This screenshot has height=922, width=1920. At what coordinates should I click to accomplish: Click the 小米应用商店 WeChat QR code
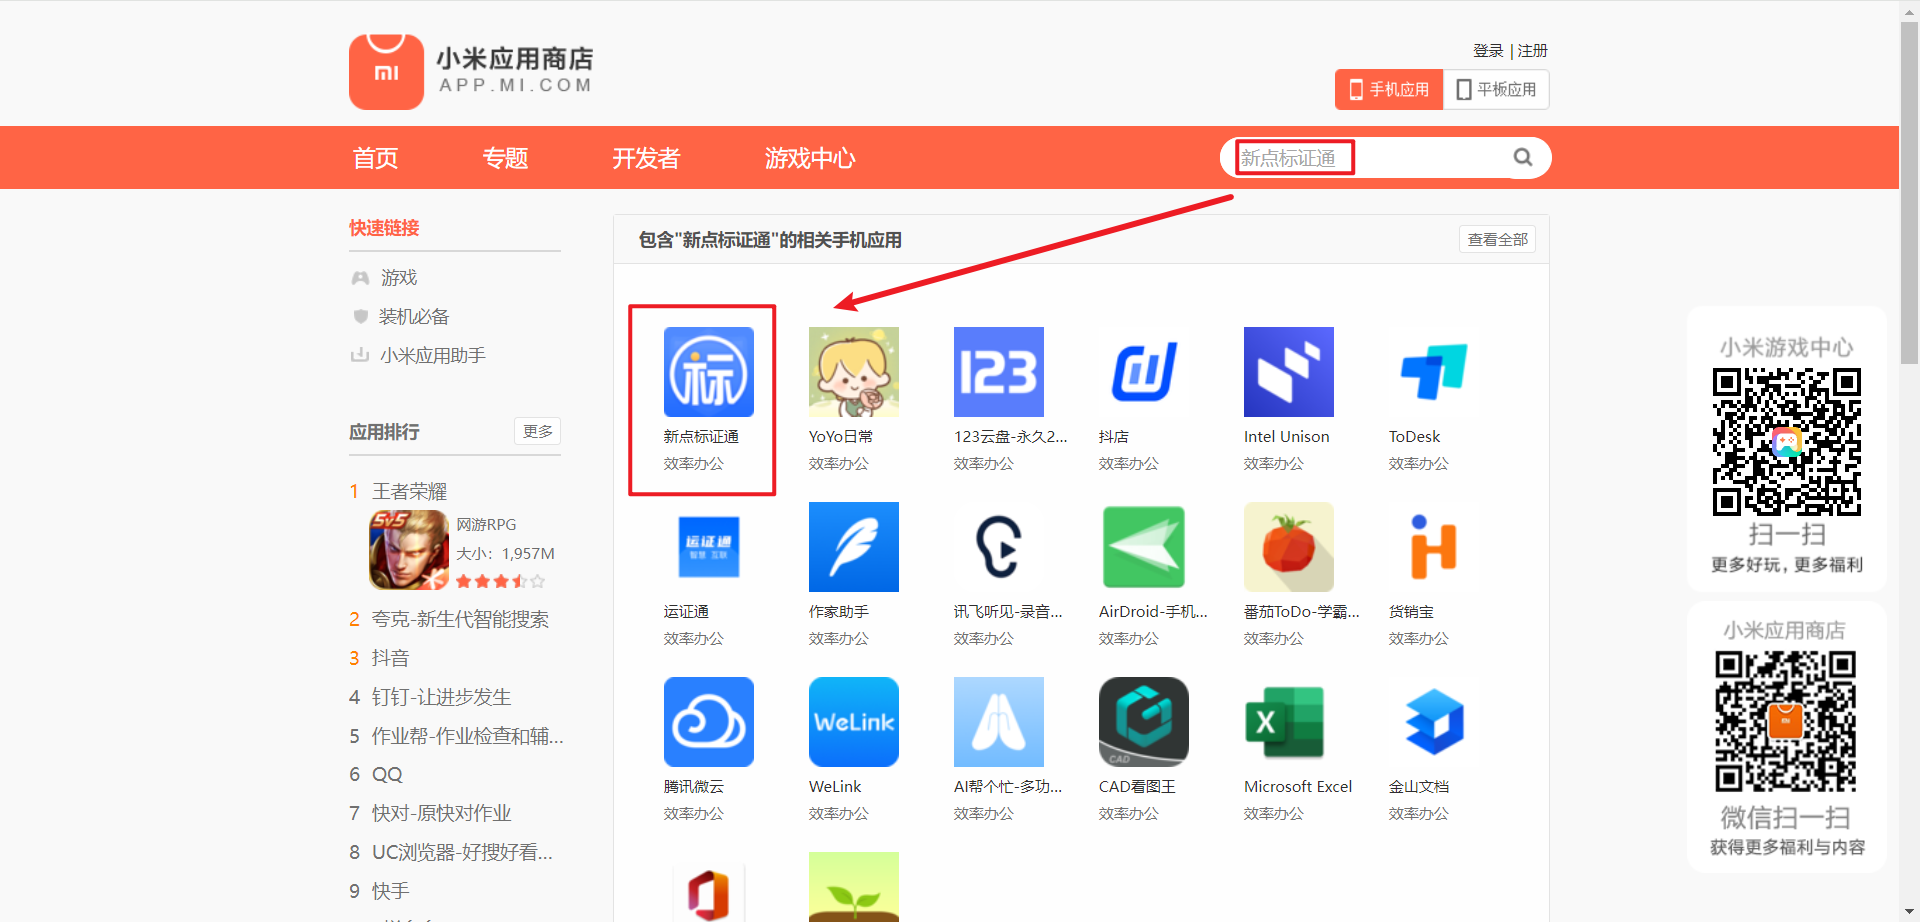pyautogui.click(x=1786, y=721)
